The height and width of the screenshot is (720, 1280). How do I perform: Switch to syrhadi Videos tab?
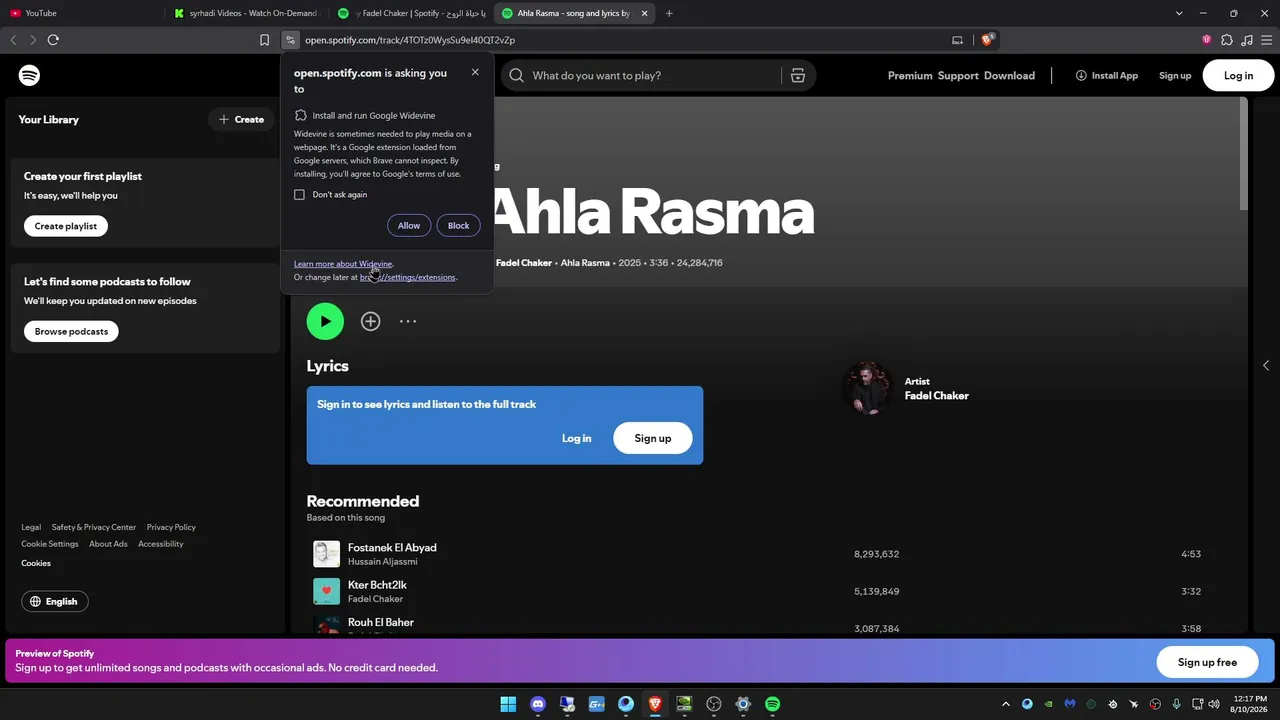pyautogui.click(x=245, y=13)
